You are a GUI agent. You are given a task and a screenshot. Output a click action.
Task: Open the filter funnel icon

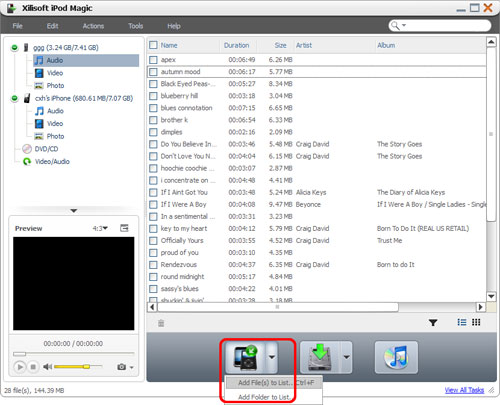pos(433,322)
